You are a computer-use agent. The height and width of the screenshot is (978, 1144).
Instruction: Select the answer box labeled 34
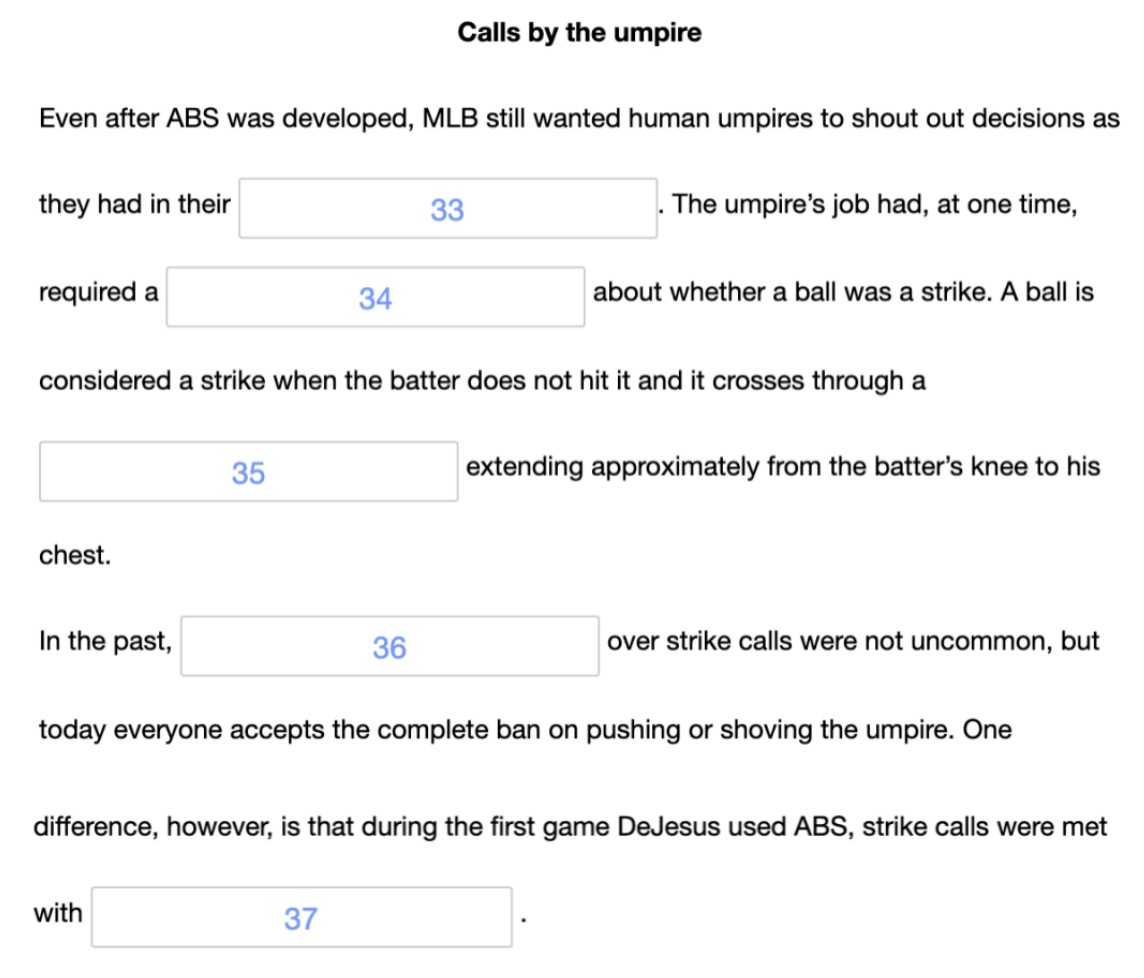tap(376, 297)
